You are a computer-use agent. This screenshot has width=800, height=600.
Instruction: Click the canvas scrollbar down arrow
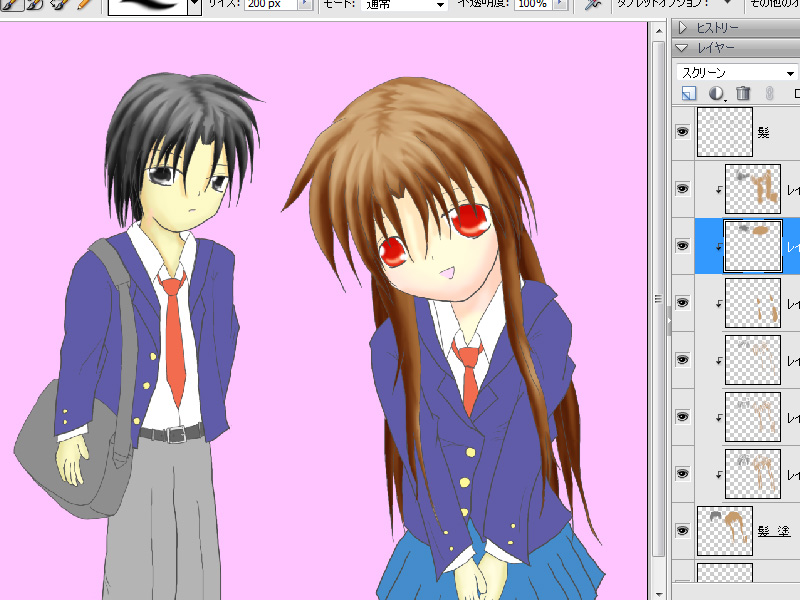(x=659, y=594)
